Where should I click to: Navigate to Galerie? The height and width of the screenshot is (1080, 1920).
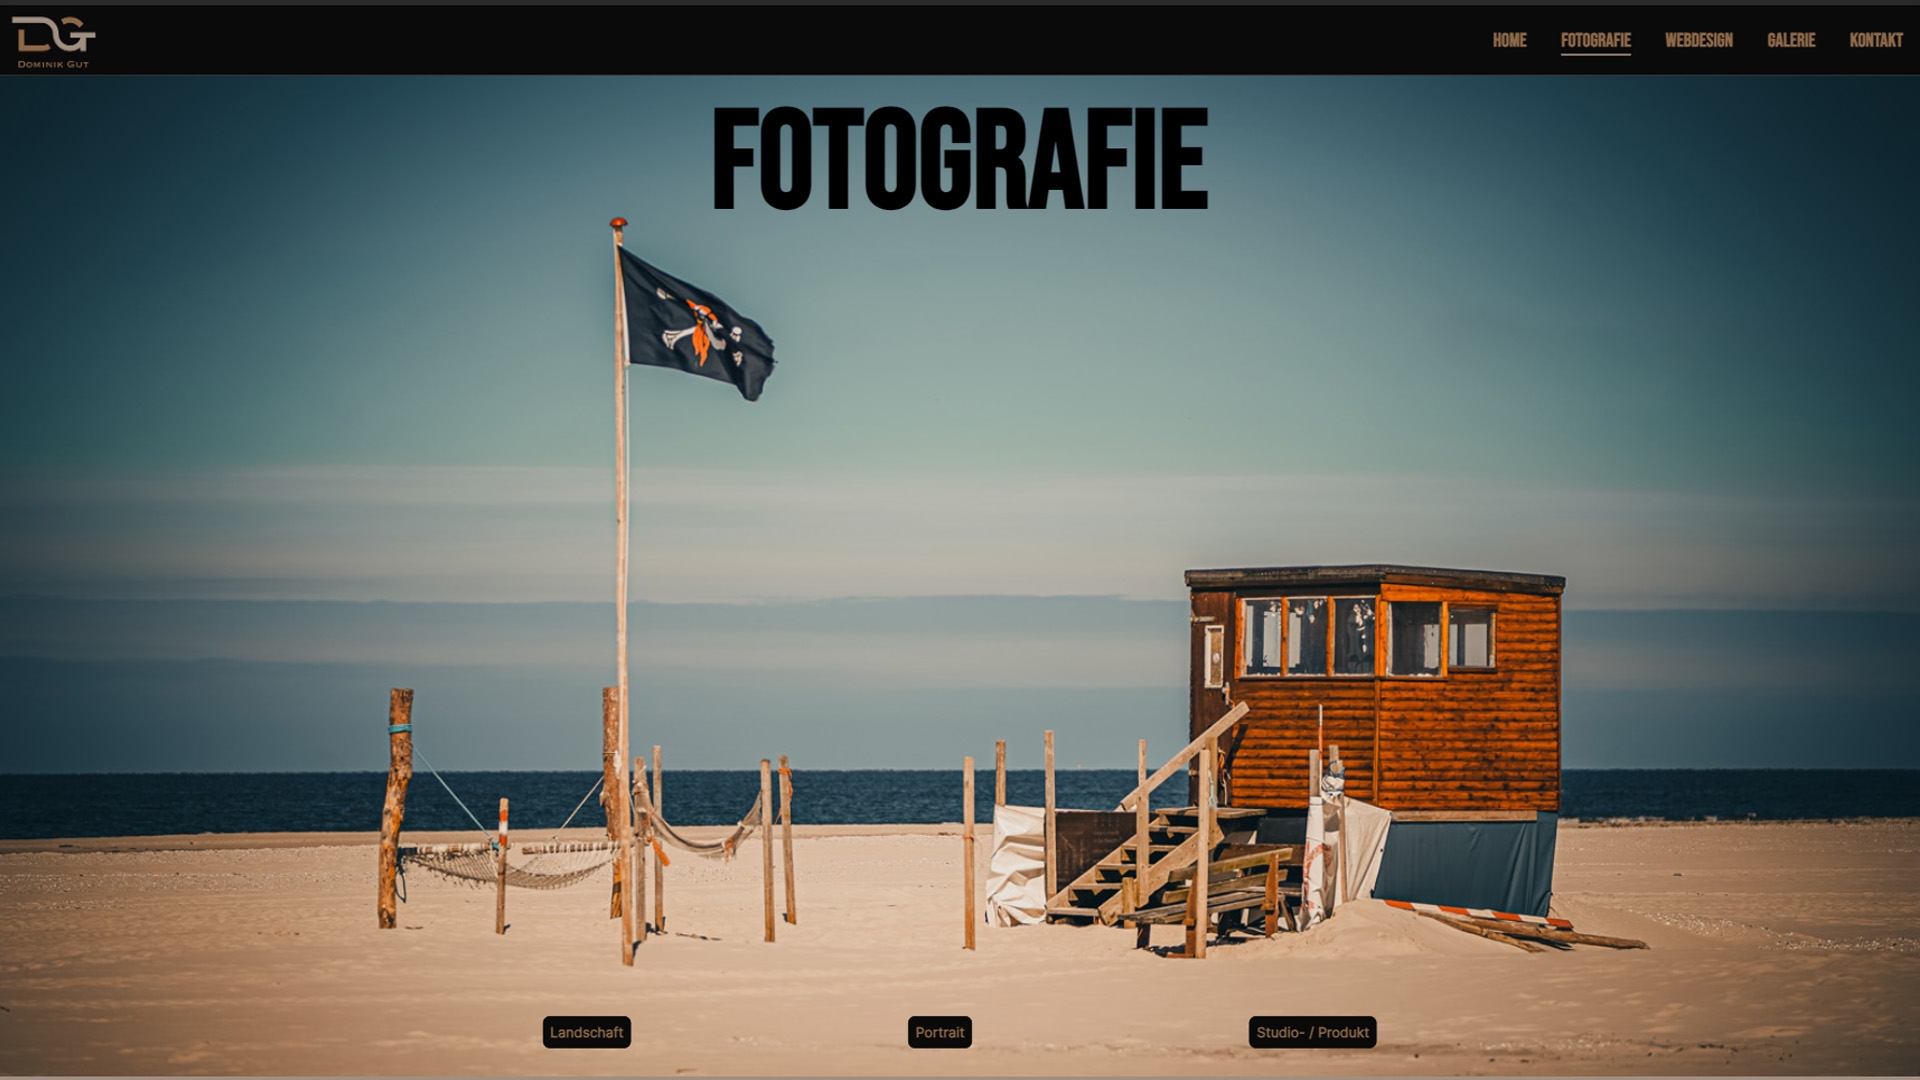click(x=1790, y=40)
